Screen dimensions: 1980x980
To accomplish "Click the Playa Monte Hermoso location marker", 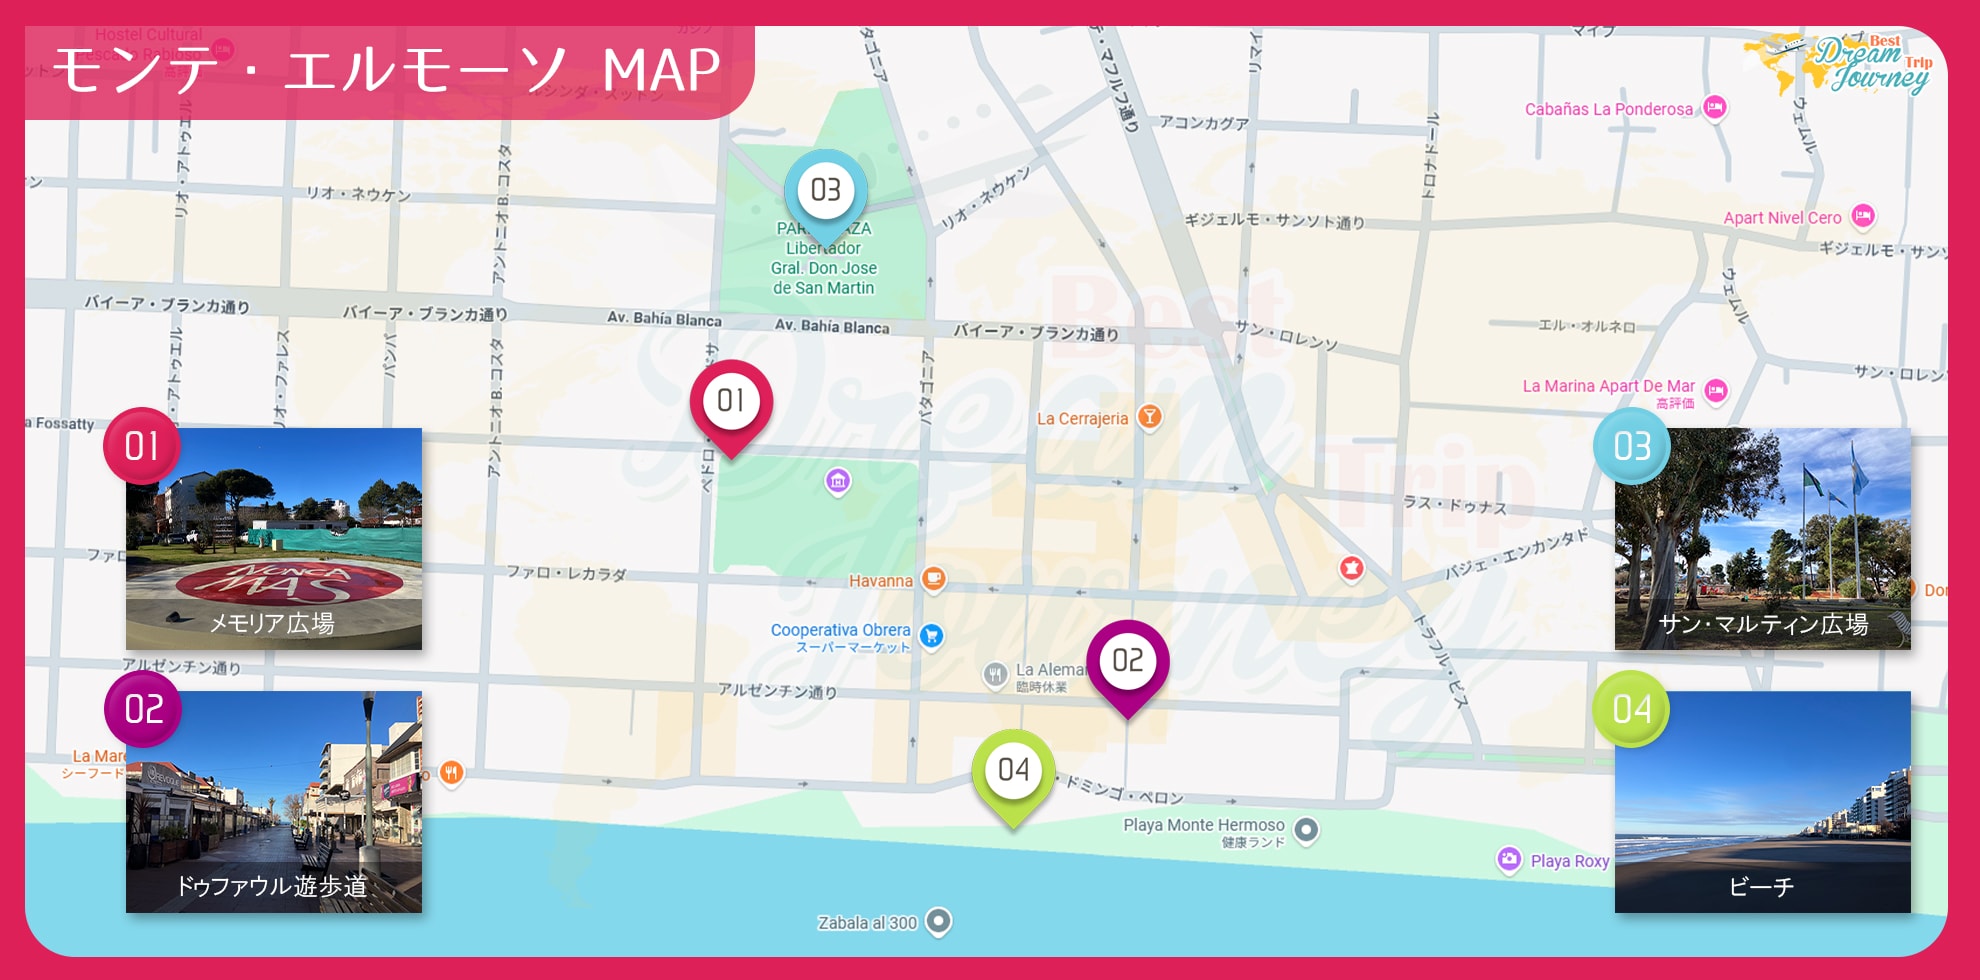I will pyautogui.click(x=1306, y=830).
